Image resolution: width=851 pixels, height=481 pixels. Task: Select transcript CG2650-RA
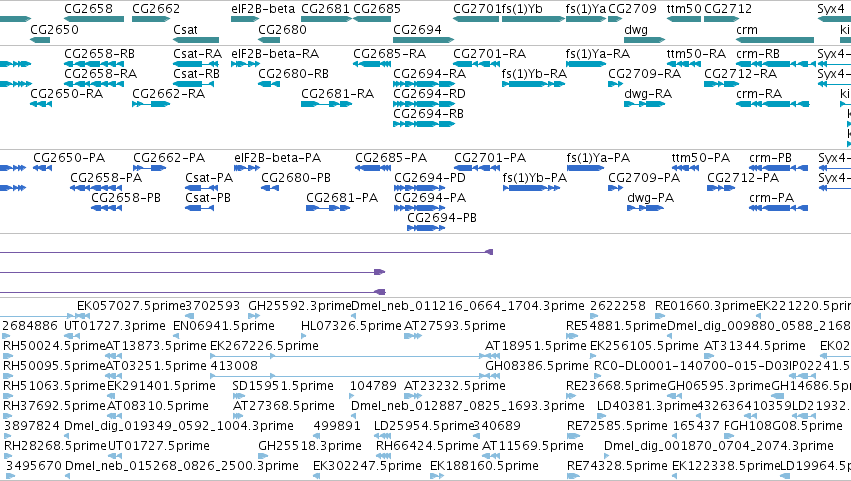[41, 104]
